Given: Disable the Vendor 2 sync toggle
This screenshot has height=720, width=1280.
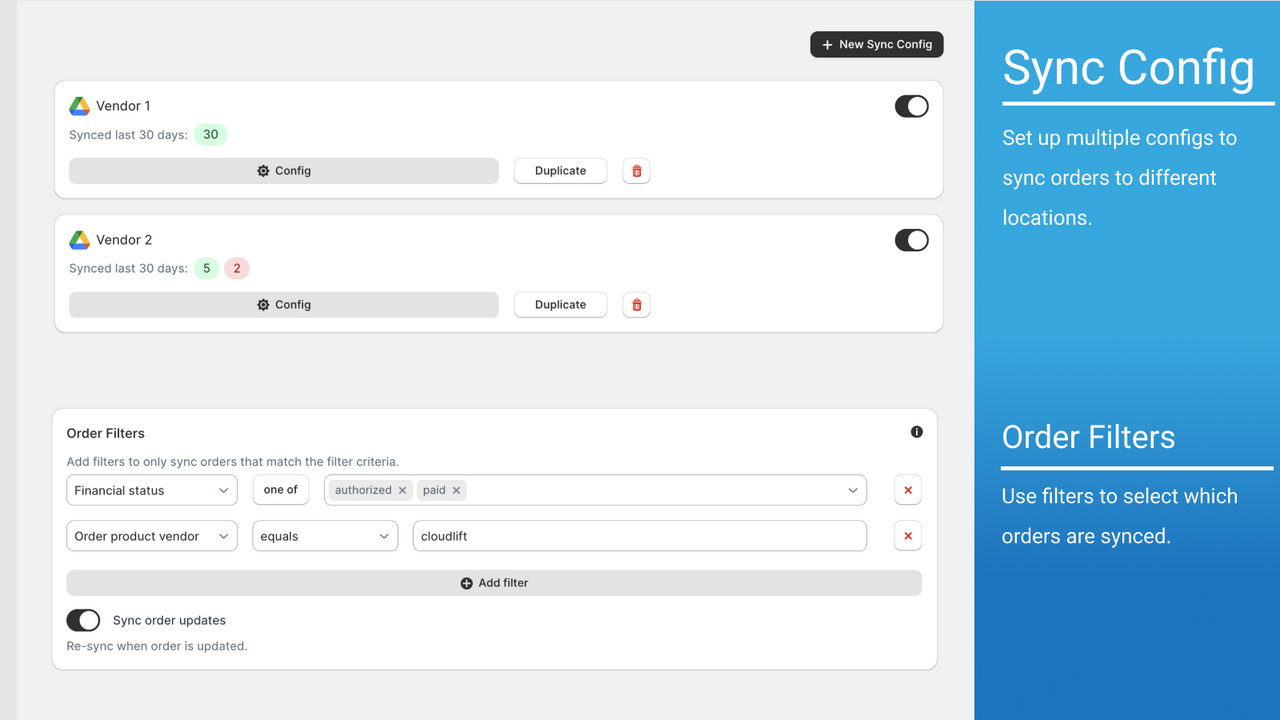Looking at the screenshot, I should [x=911, y=240].
